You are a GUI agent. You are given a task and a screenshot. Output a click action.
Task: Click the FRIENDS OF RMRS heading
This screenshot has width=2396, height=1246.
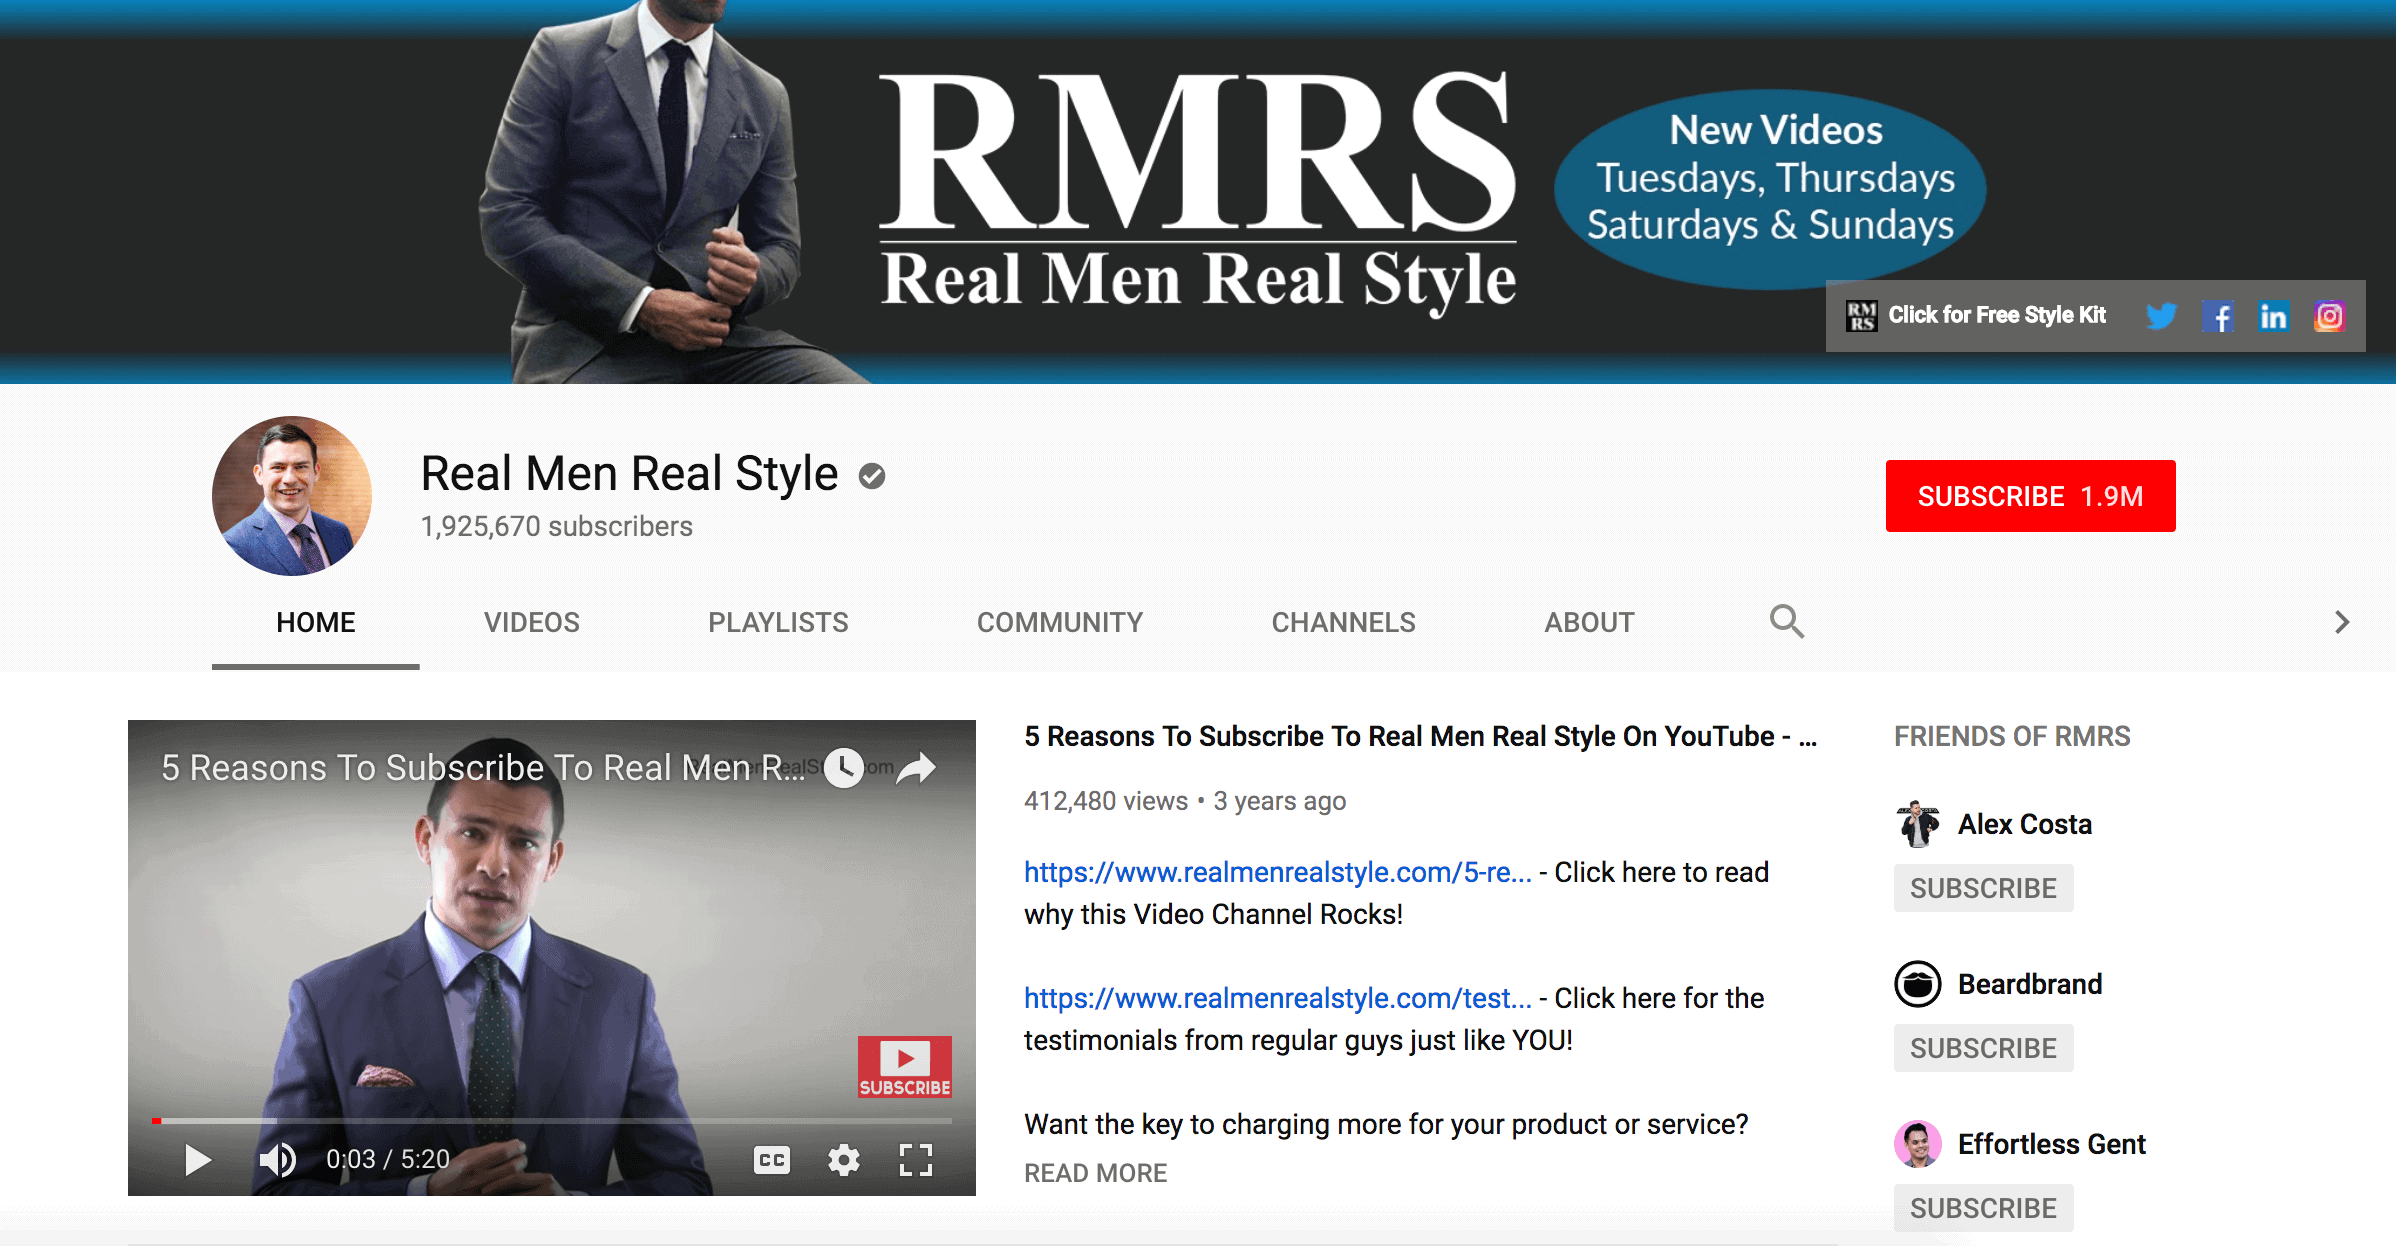(2012, 736)
